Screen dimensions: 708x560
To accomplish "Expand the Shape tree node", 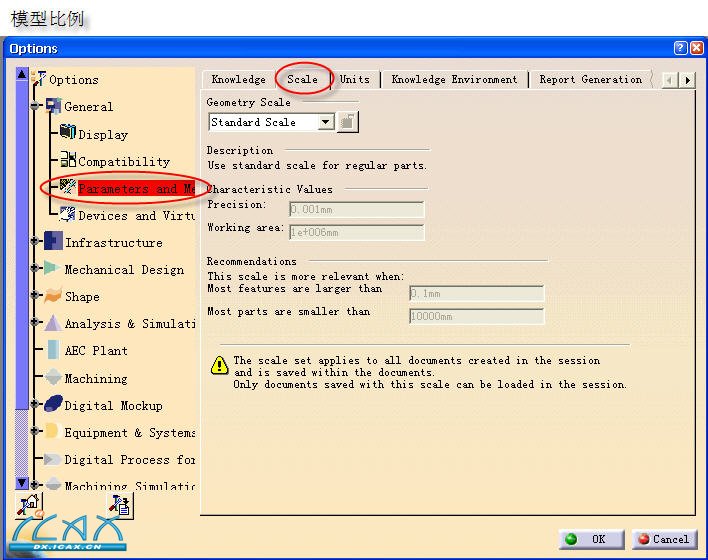I will click(34, 295).
